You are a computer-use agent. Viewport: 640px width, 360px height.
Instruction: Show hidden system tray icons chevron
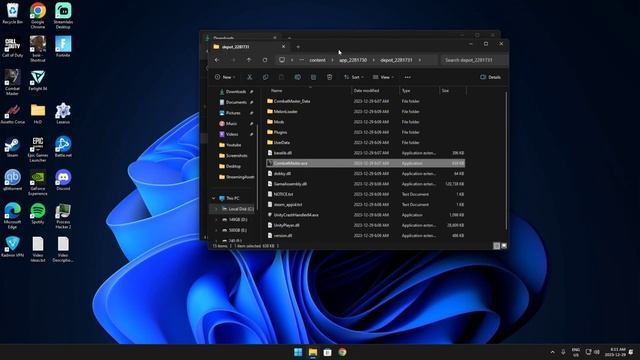(x=552, y=352)
